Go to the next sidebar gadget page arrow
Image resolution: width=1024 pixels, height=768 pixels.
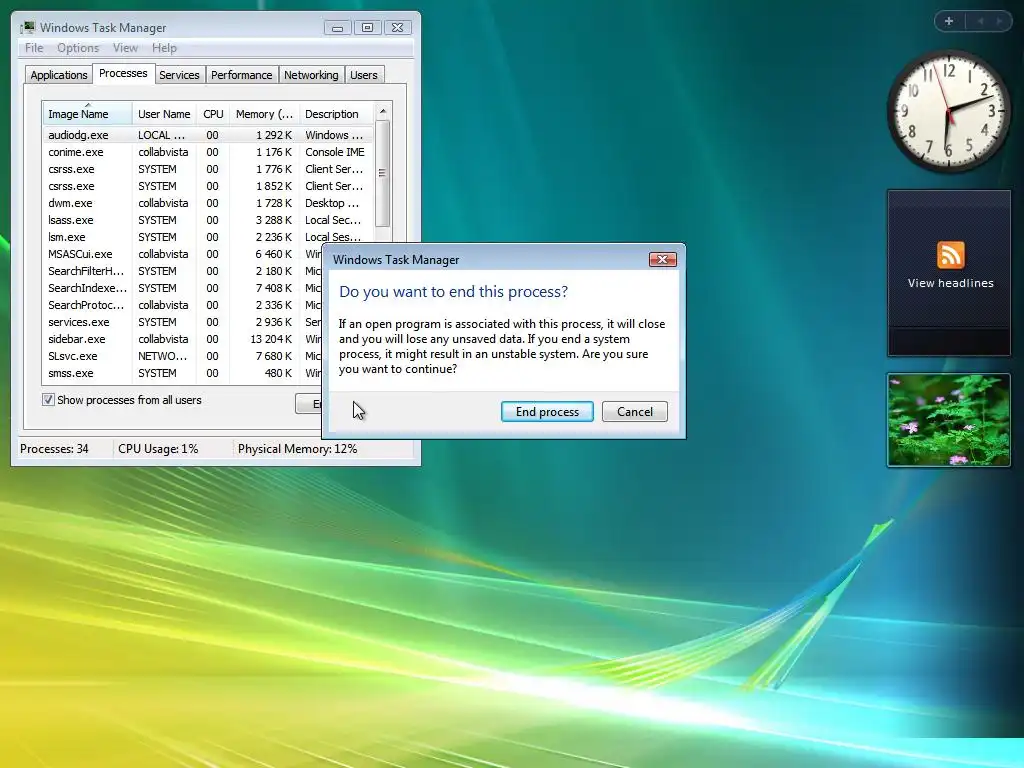click(999, 22)
